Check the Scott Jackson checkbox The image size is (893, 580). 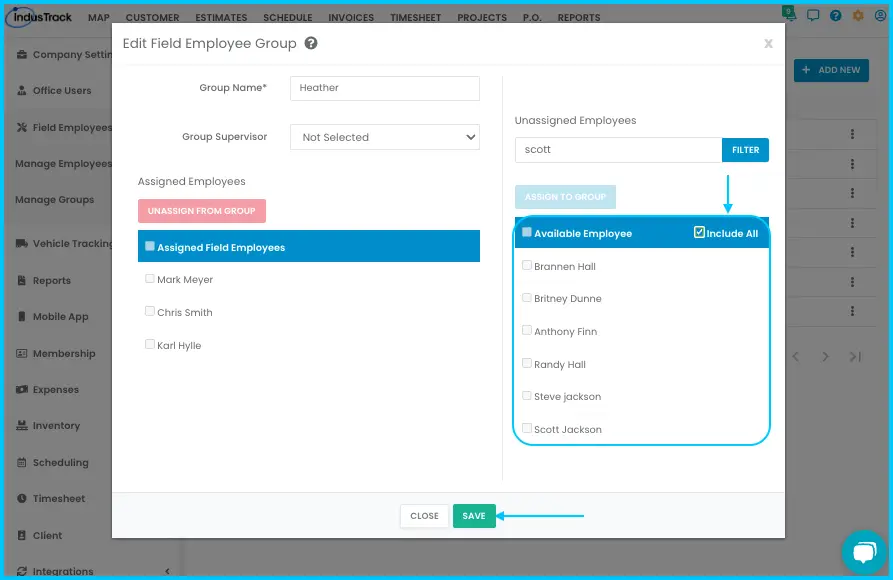(527, 428)
